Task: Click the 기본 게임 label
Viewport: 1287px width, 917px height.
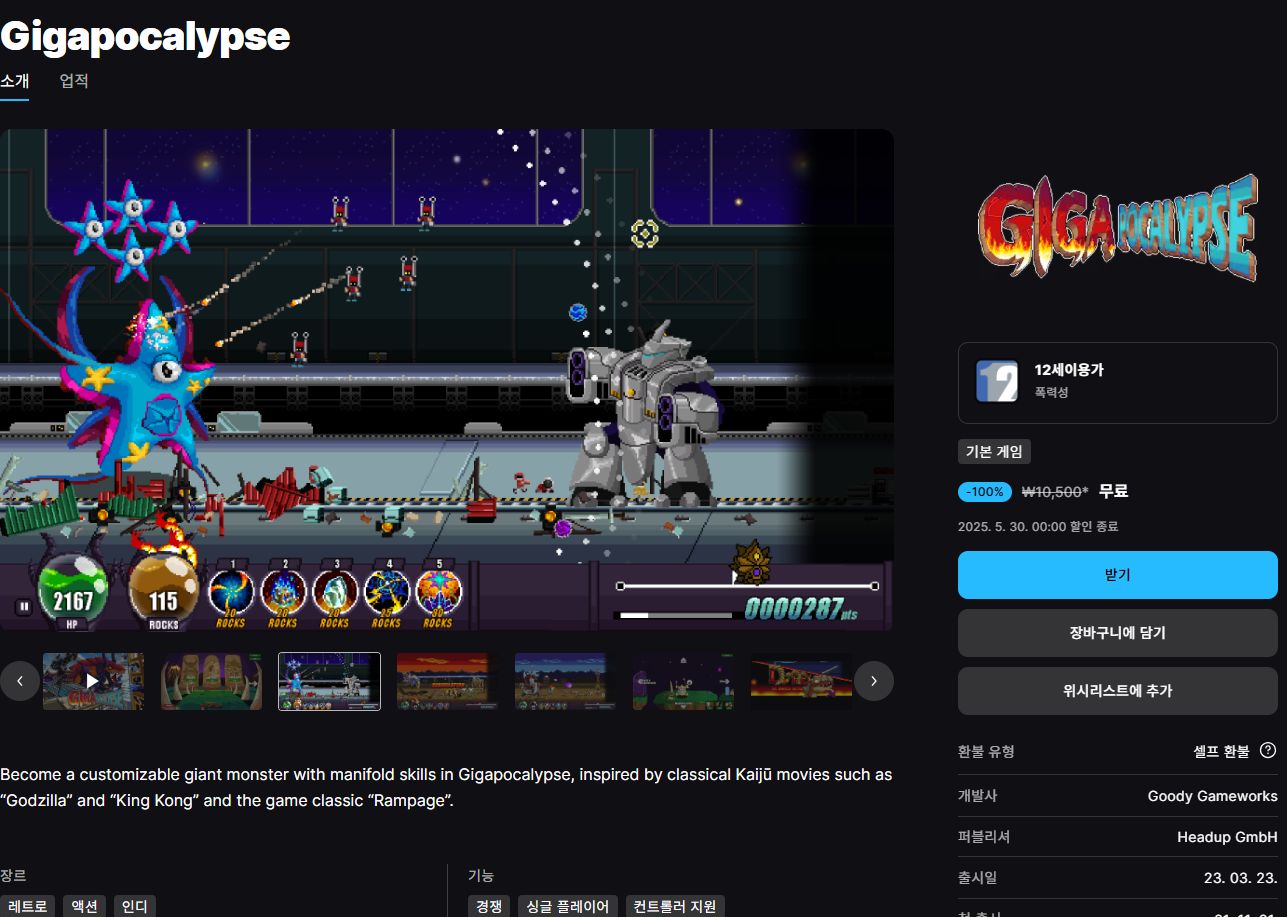Action: 994,452
